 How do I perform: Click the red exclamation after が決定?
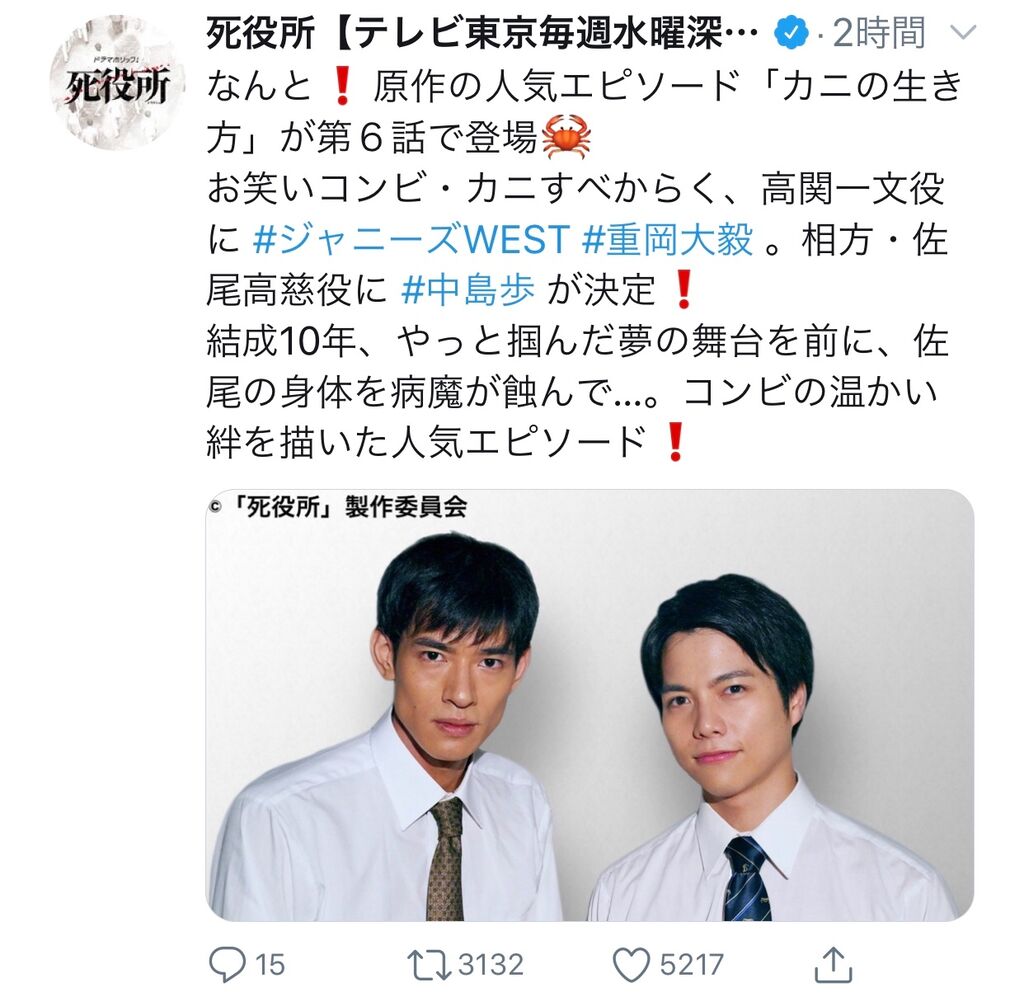click(x=683, y=290)
